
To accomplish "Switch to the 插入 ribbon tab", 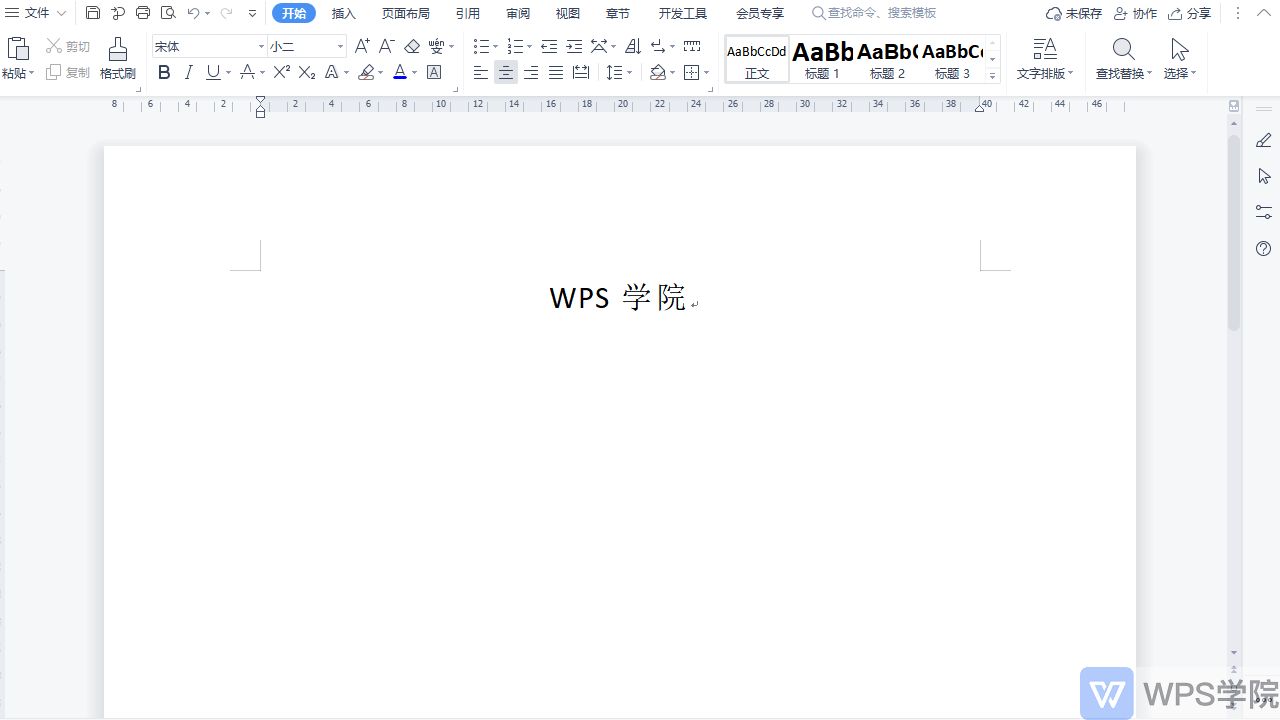I will [344, 13].
